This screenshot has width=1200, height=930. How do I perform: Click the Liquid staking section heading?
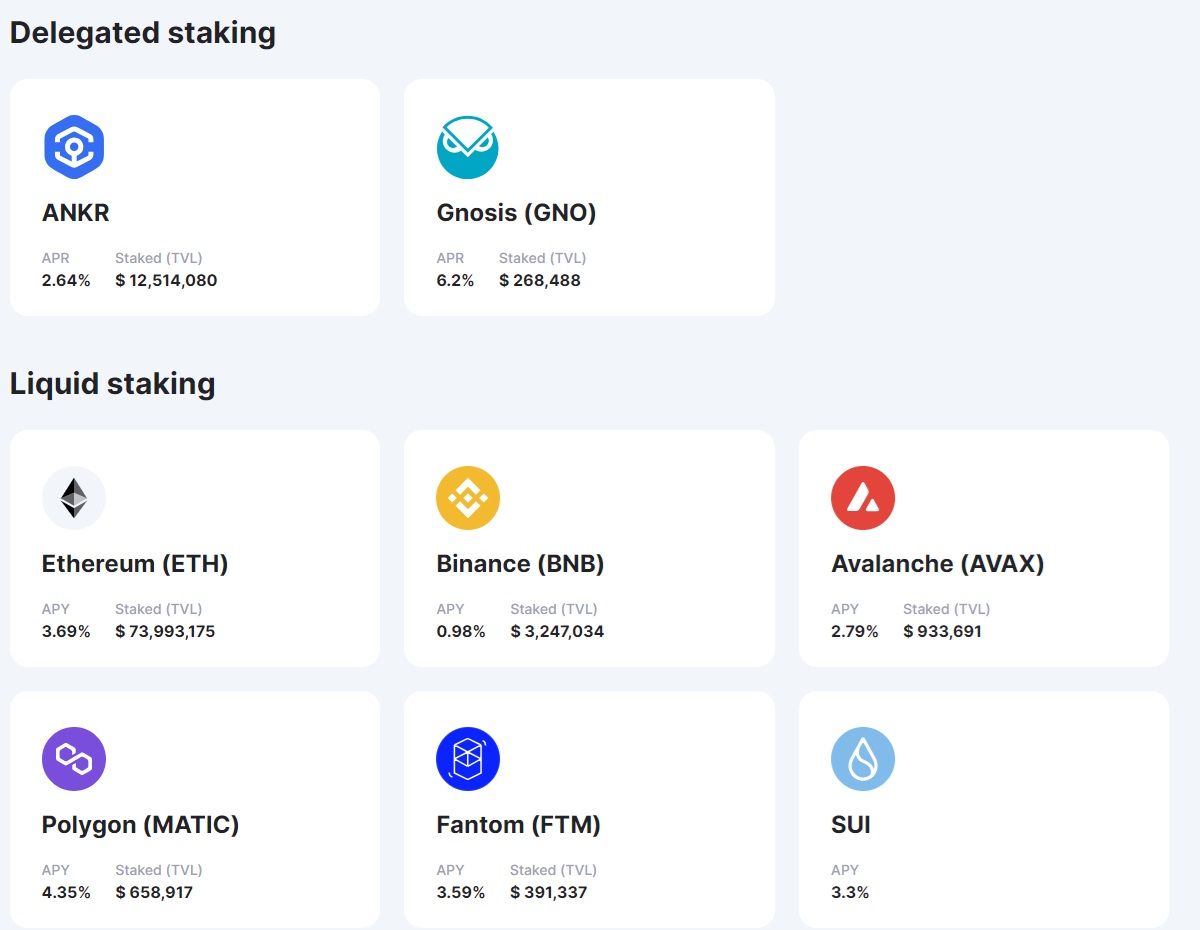click(112, 384)
